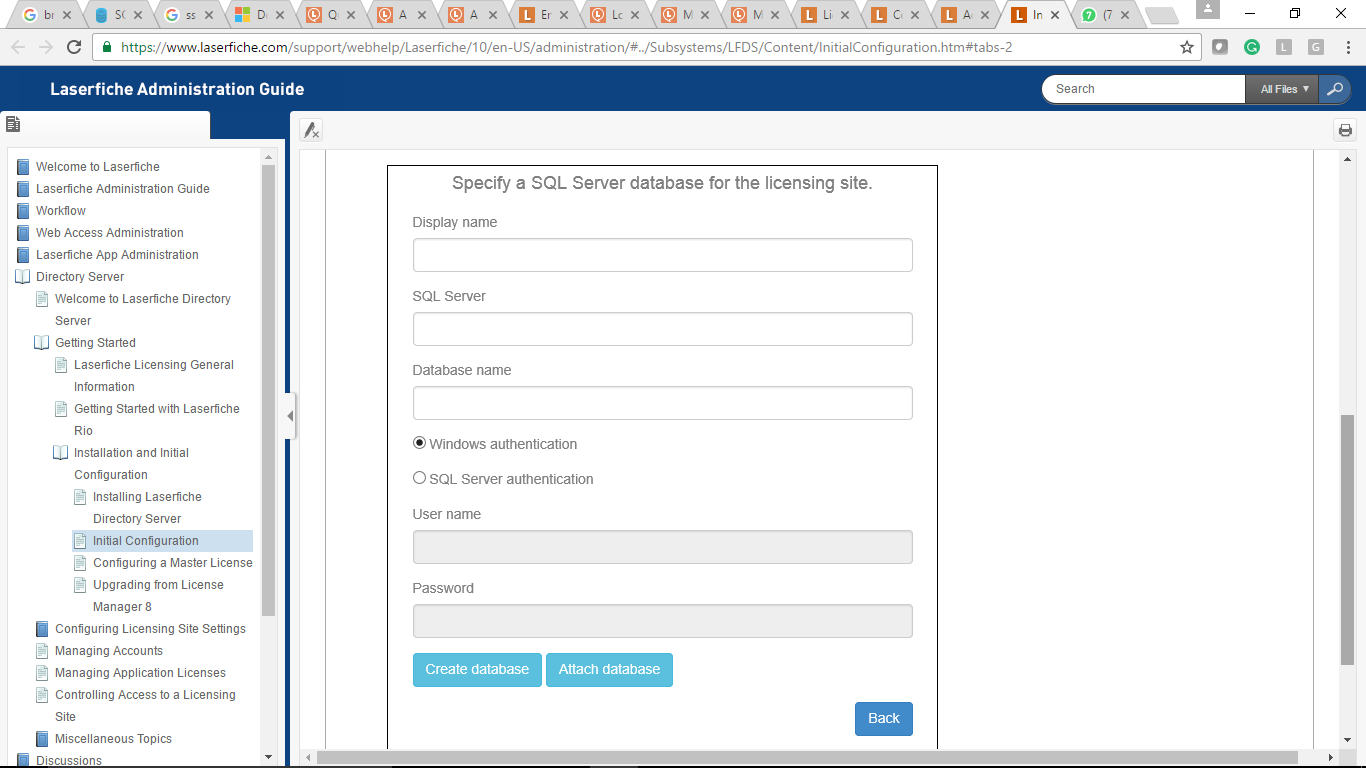This screenshot has height=768, width=1366.
Task: Open the All Files search filter dropdown
Action: point(1282,89)
